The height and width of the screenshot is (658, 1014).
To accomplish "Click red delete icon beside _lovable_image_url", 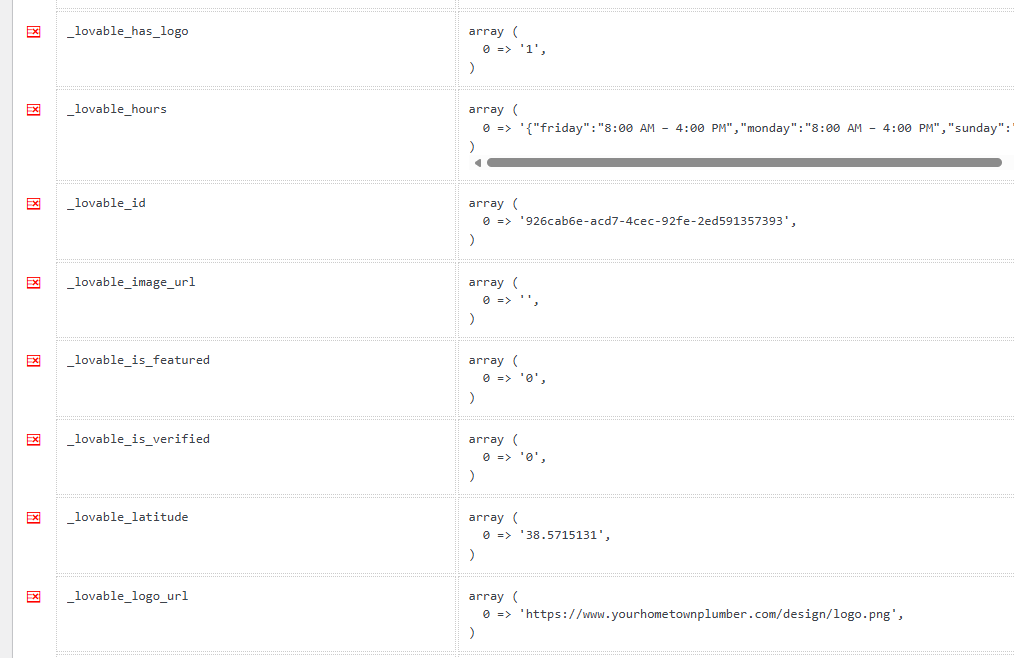I will tap(34, 283).
